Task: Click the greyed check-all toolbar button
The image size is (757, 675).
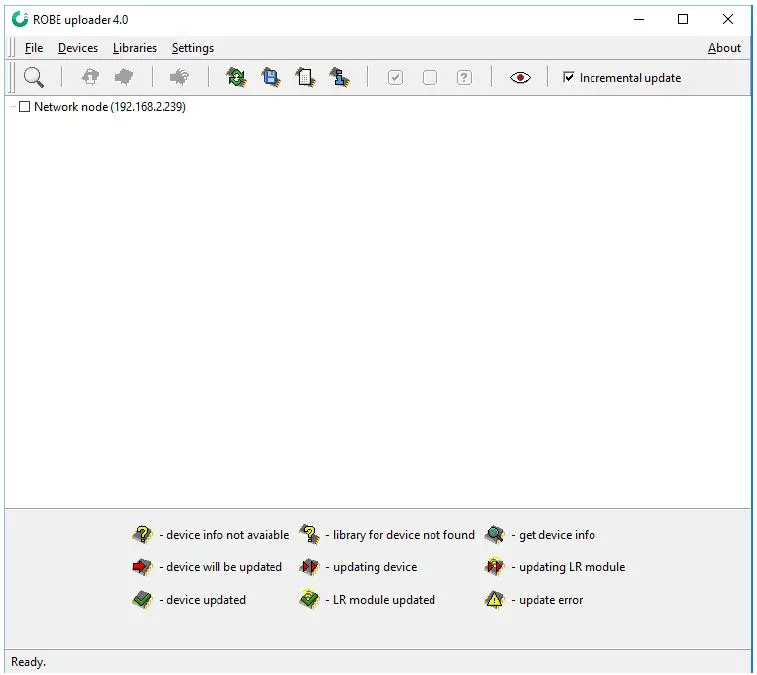Action: [395, 77]
